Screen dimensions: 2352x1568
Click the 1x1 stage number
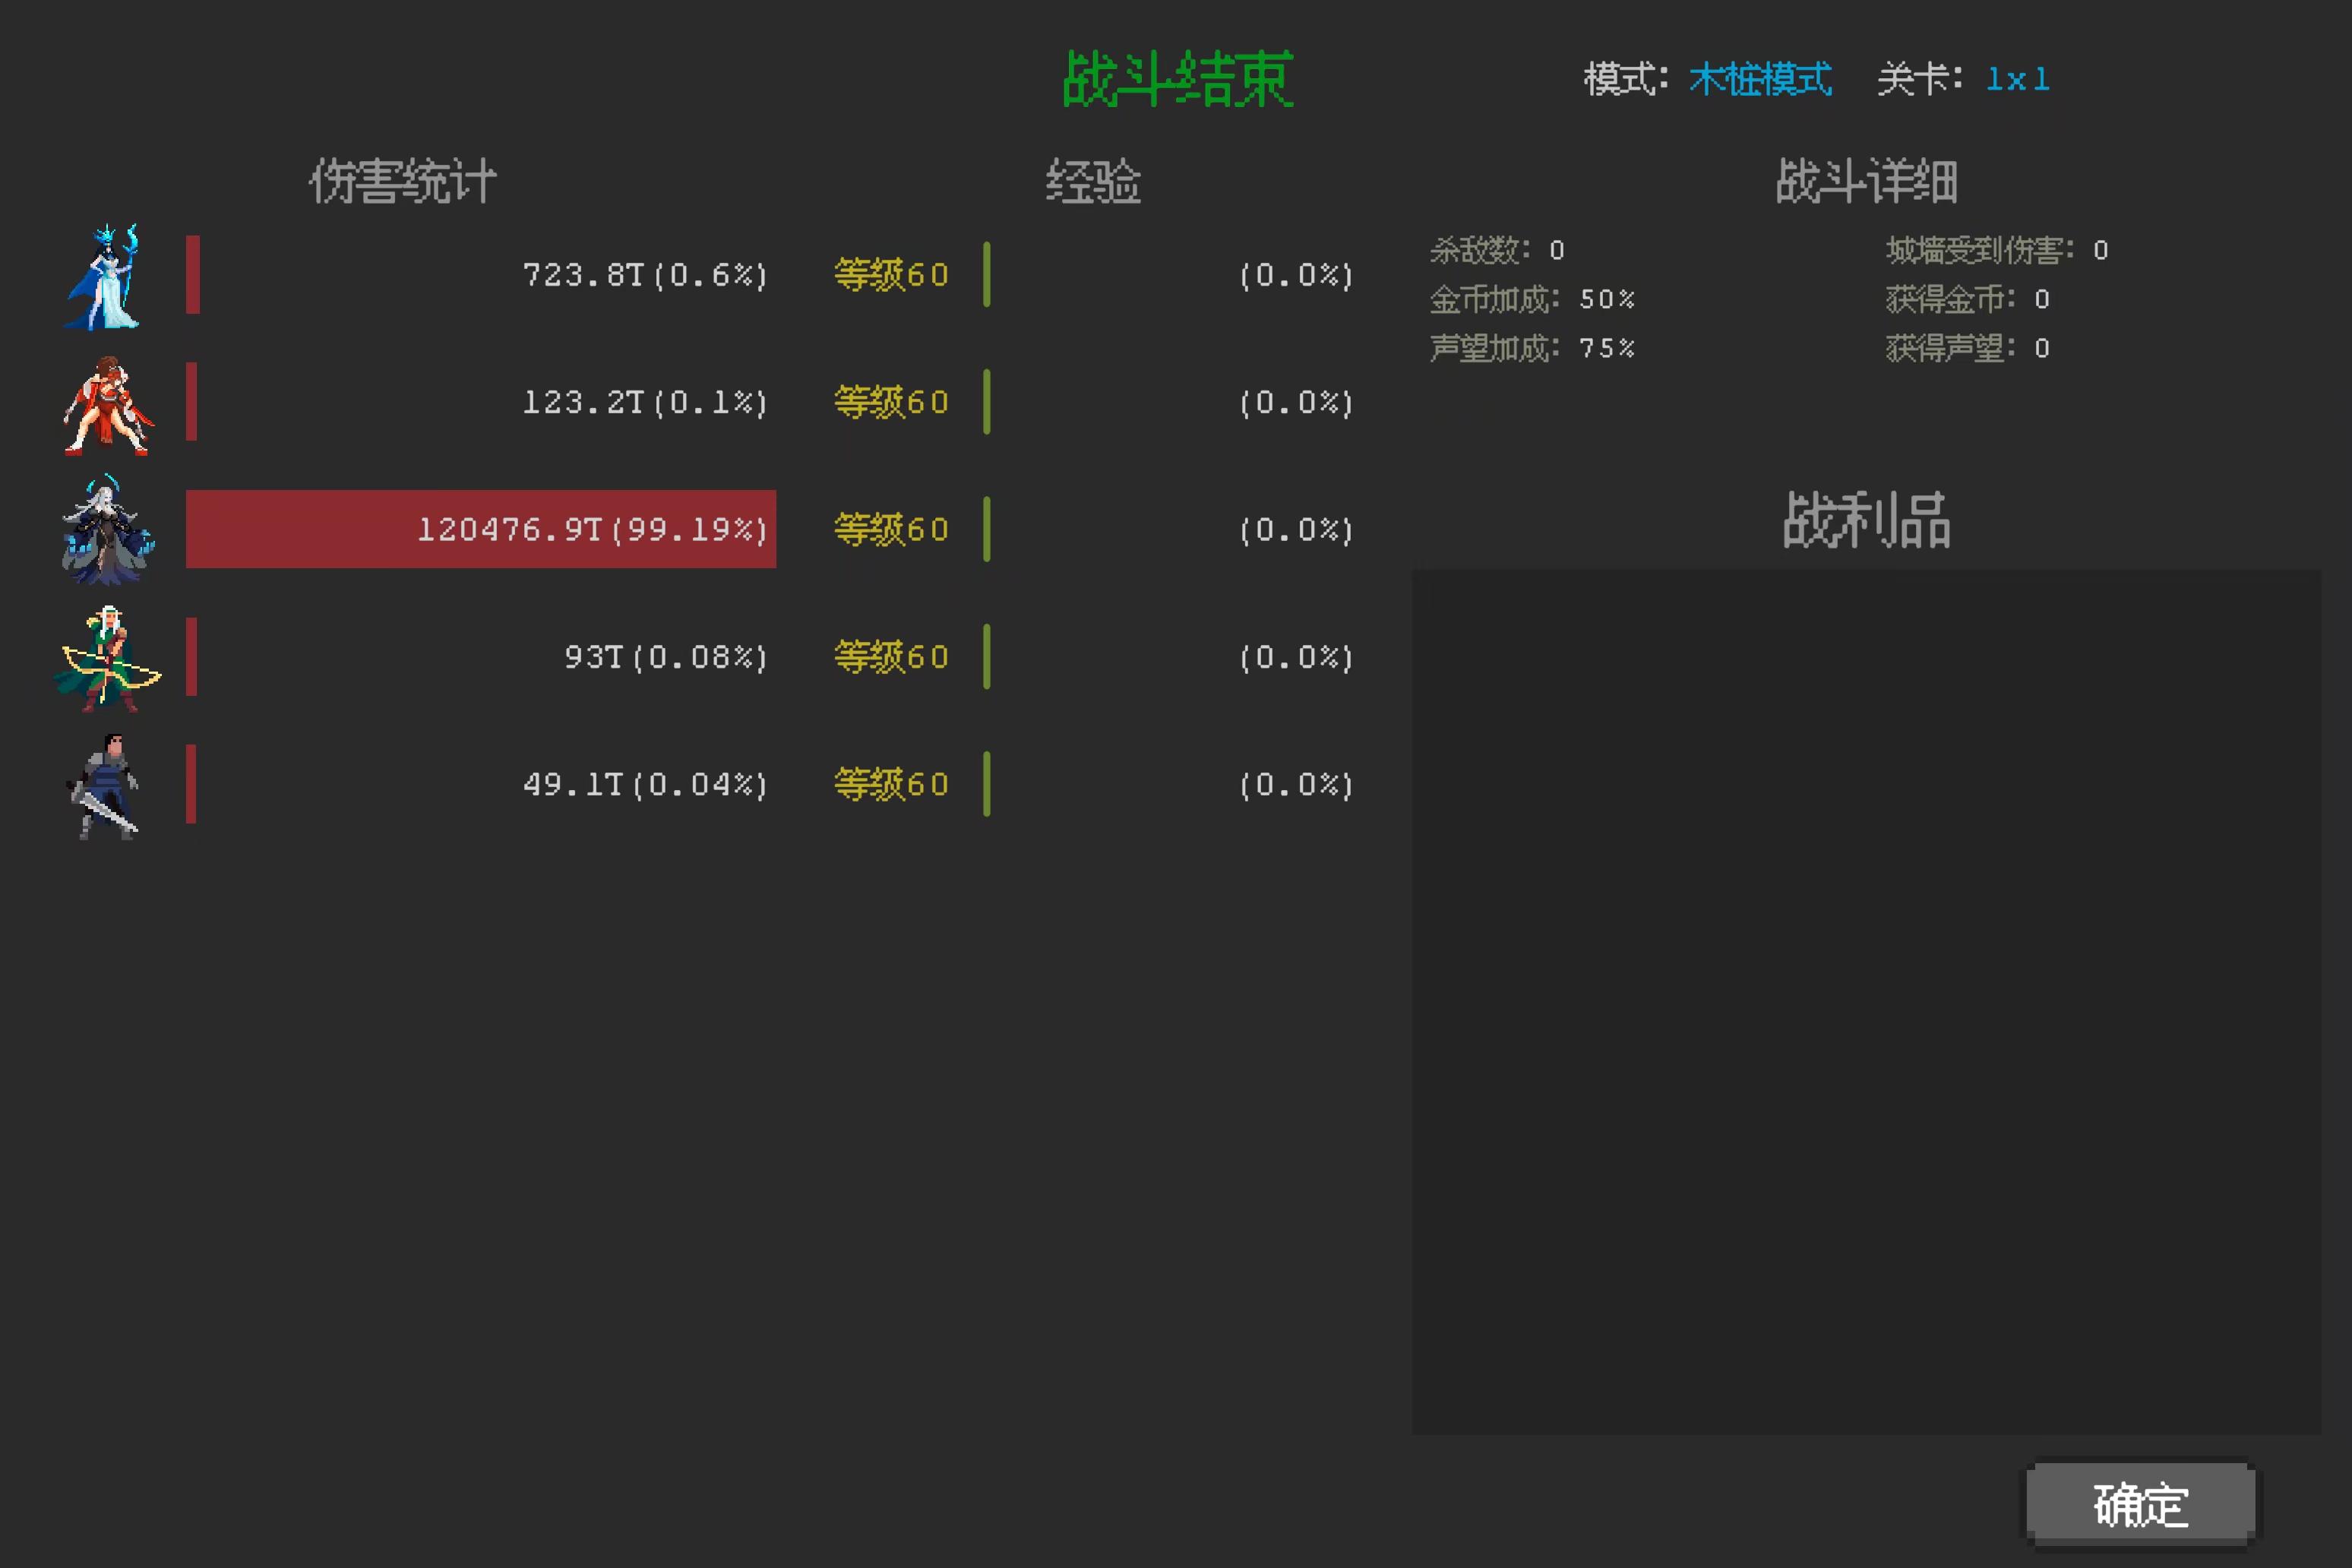pos(2017,80)
